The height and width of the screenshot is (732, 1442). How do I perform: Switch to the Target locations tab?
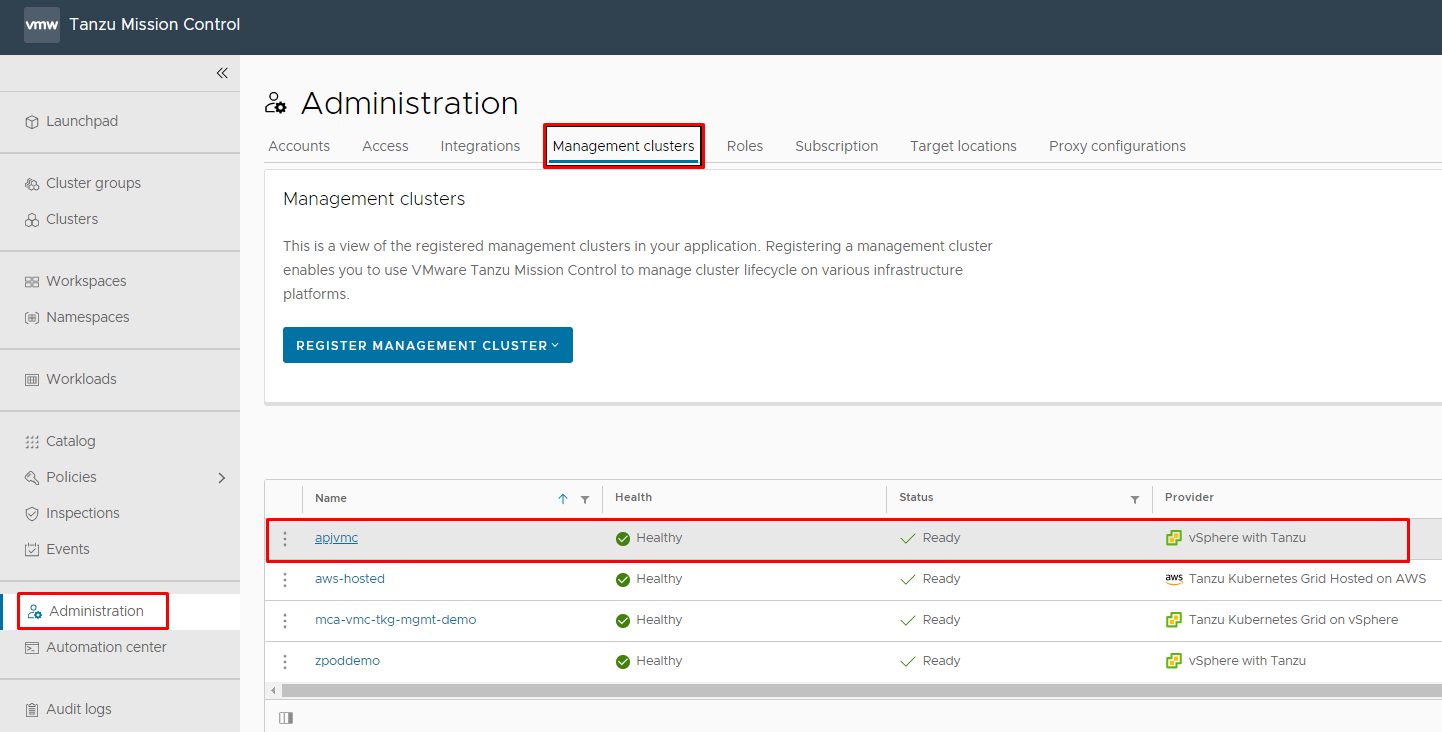coord(963,146)
